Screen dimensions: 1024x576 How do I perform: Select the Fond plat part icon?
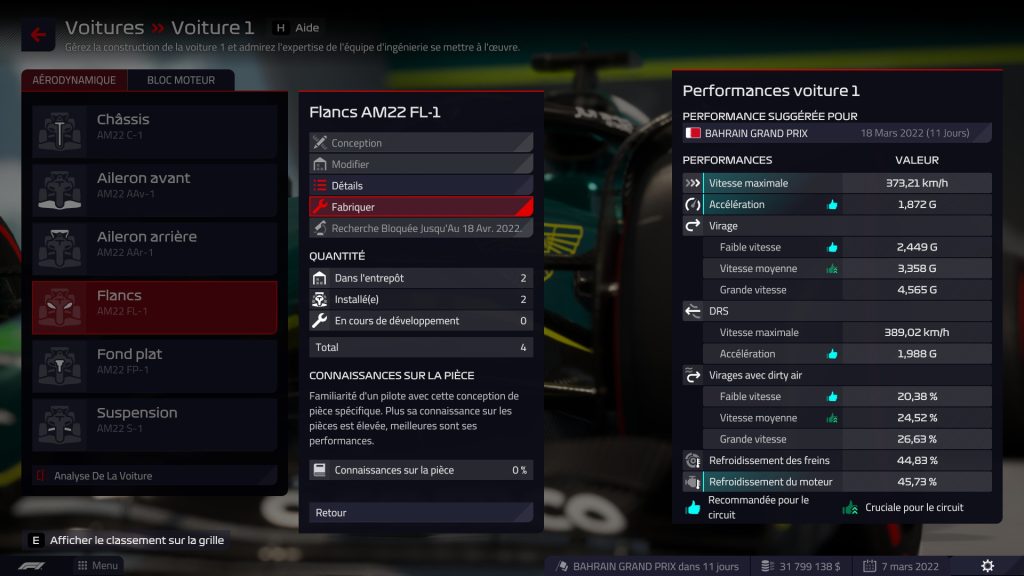(x=59, y=365)
